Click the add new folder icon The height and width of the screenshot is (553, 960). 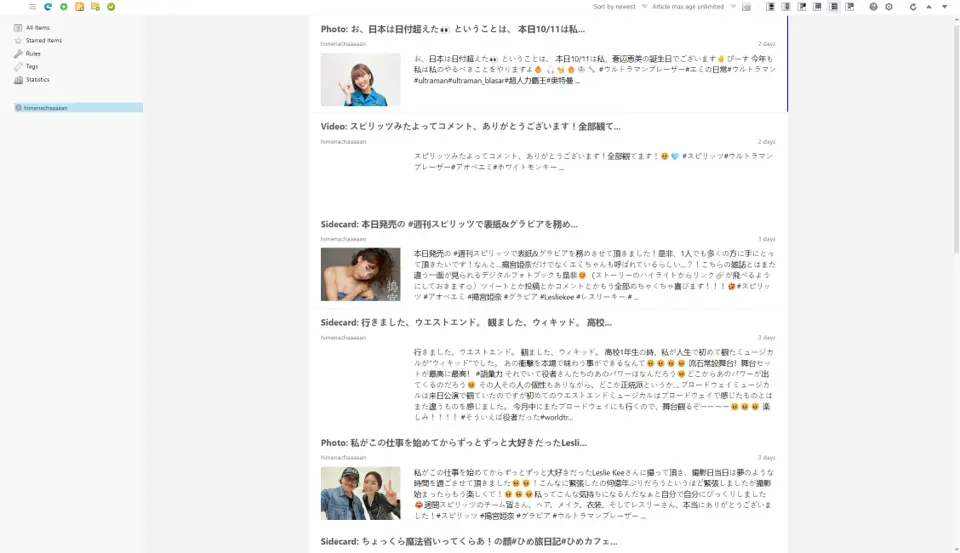pos(96,7)
